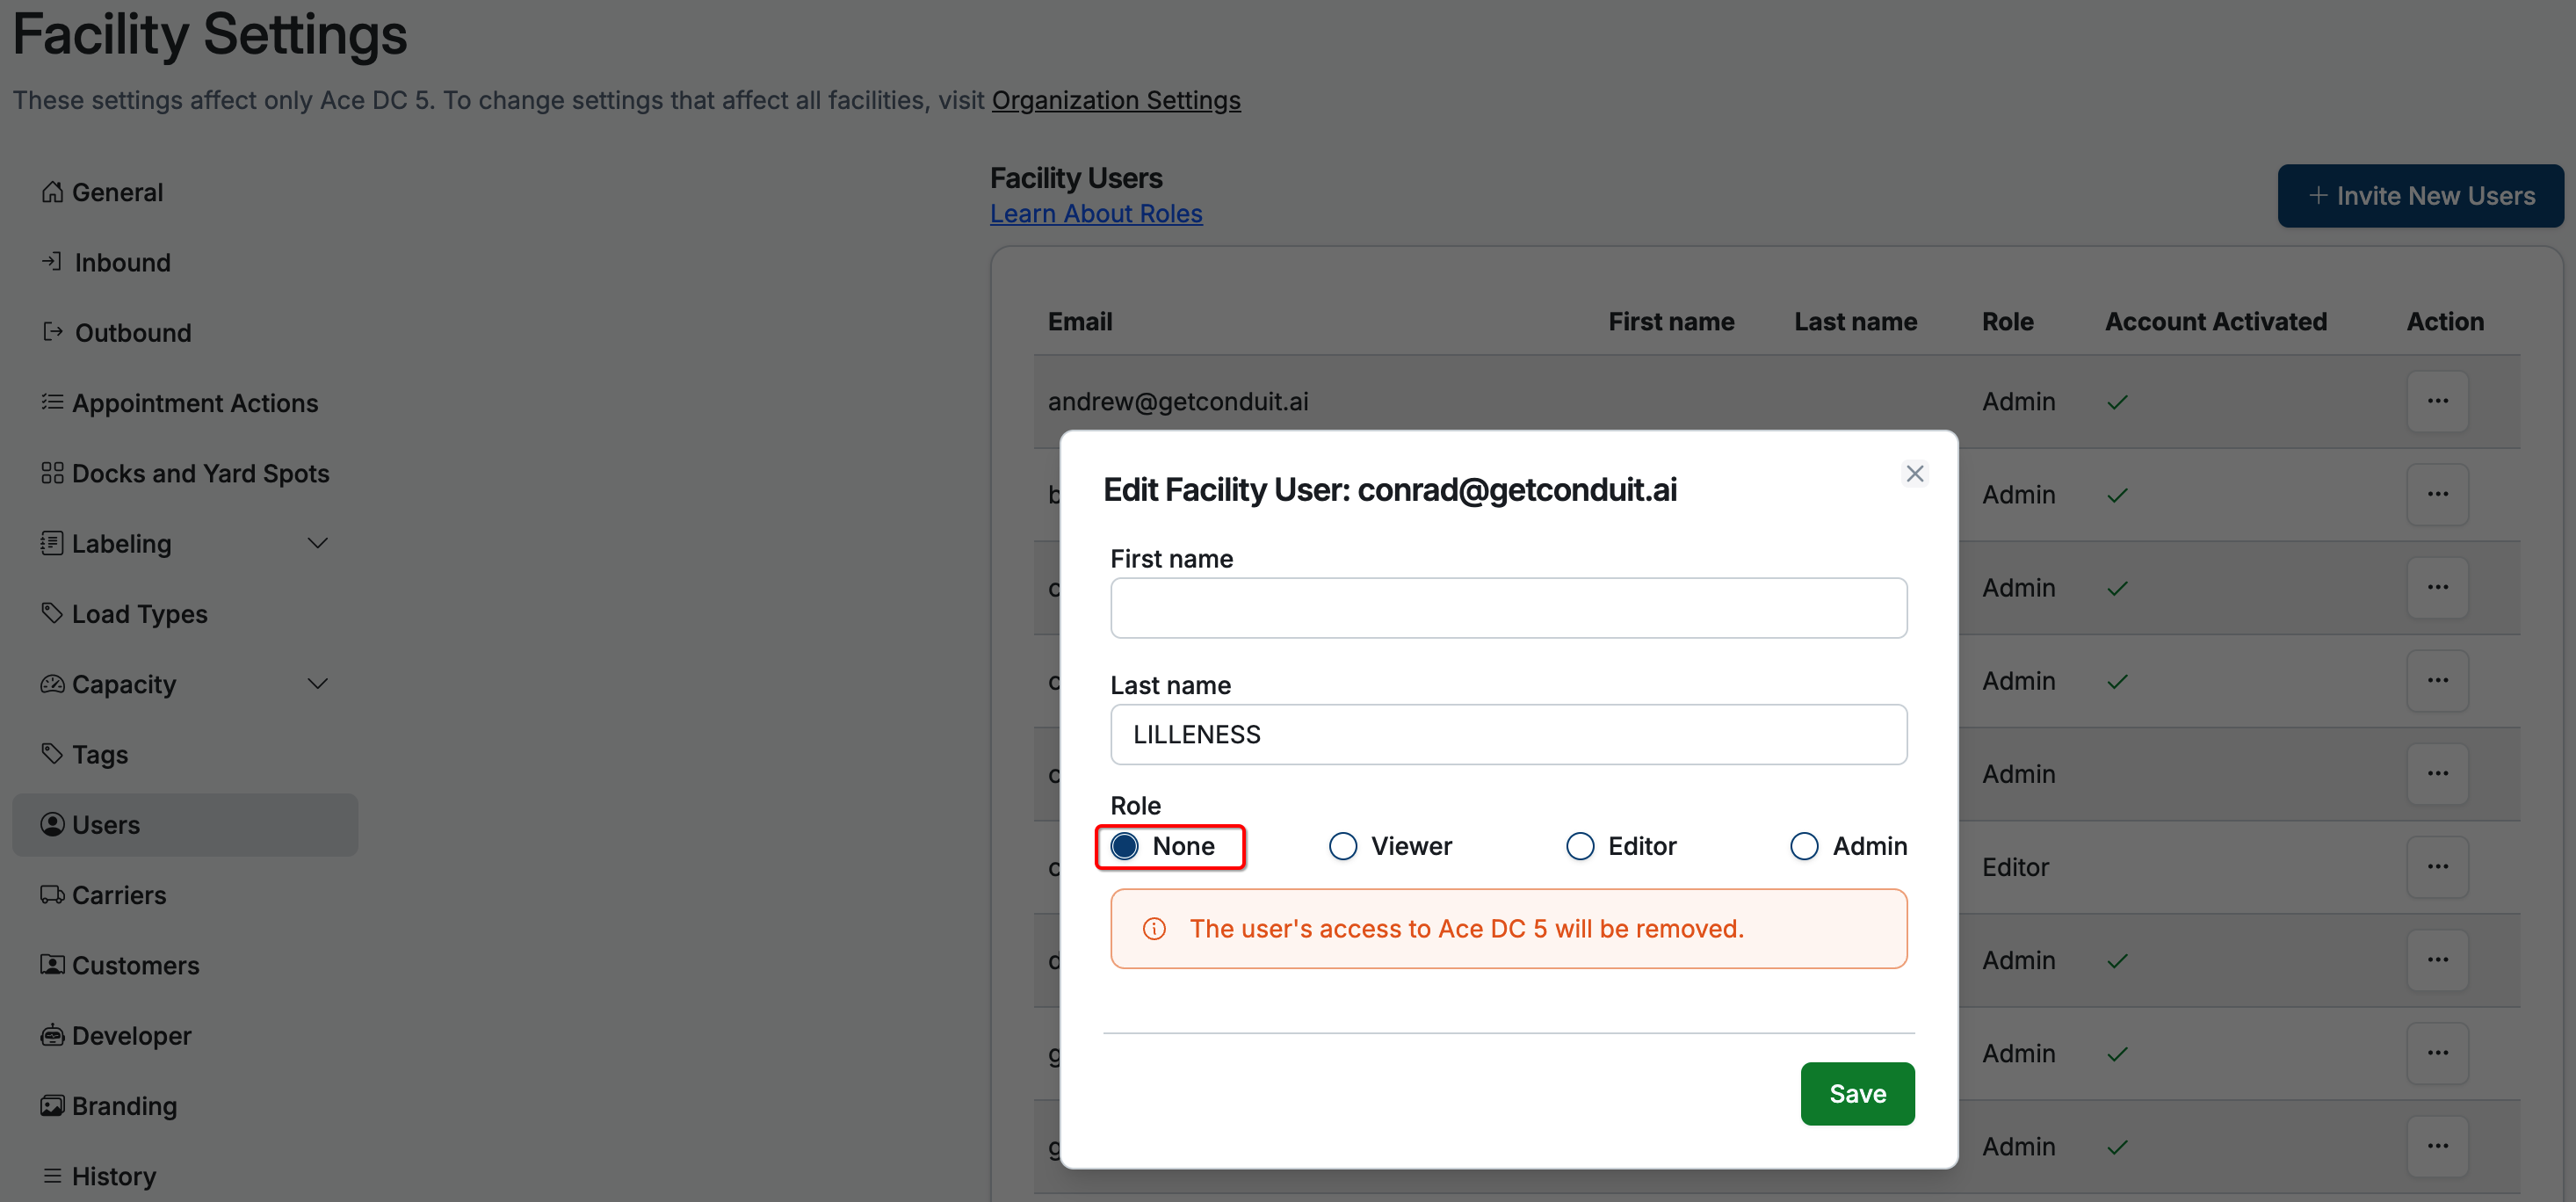Screen dimensions: 2576x1202
Task: Select the Editor role radio button
Action: click(x=1580, y=846)
